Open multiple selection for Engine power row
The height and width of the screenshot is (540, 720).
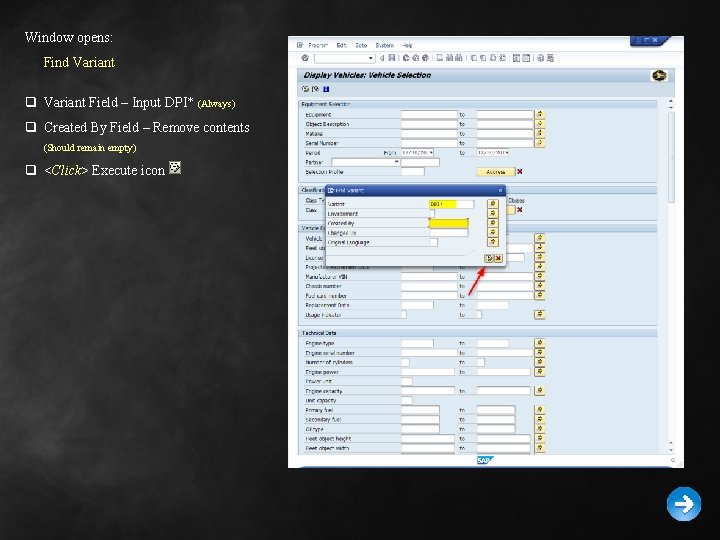click(x=540, y=372)
